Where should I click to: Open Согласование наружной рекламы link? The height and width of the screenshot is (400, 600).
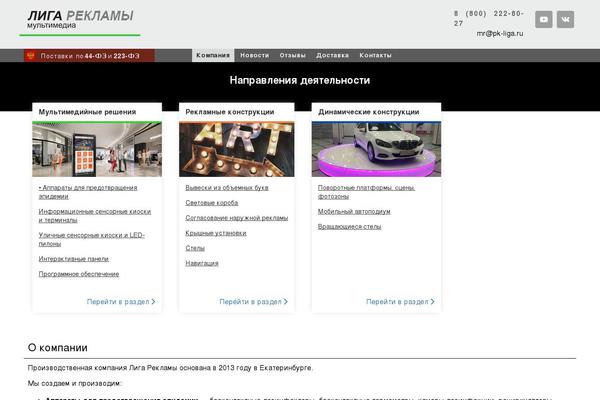click(x=236, y=218)
